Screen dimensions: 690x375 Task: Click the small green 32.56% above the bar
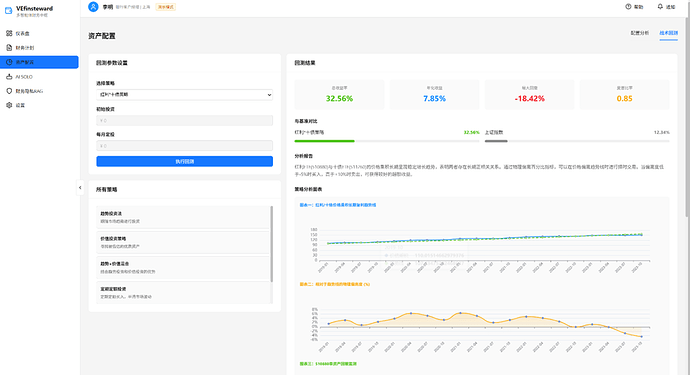(471, 132)
